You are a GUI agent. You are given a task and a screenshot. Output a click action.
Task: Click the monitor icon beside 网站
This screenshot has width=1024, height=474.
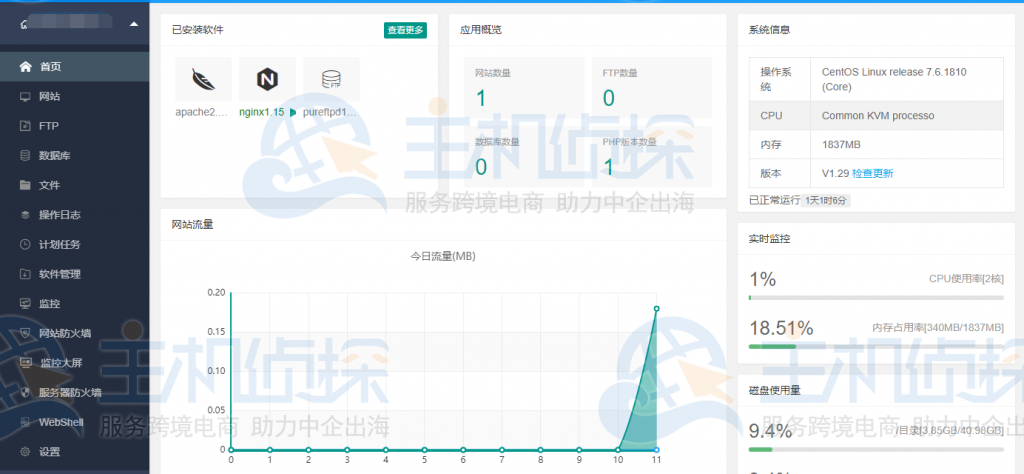click(x=25, y=97)
